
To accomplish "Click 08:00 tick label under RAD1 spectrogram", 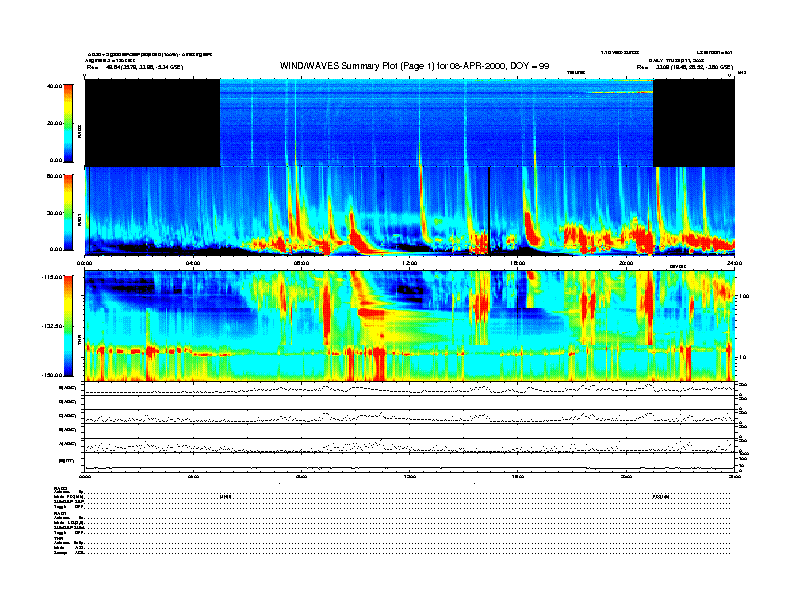I will 301,263.
